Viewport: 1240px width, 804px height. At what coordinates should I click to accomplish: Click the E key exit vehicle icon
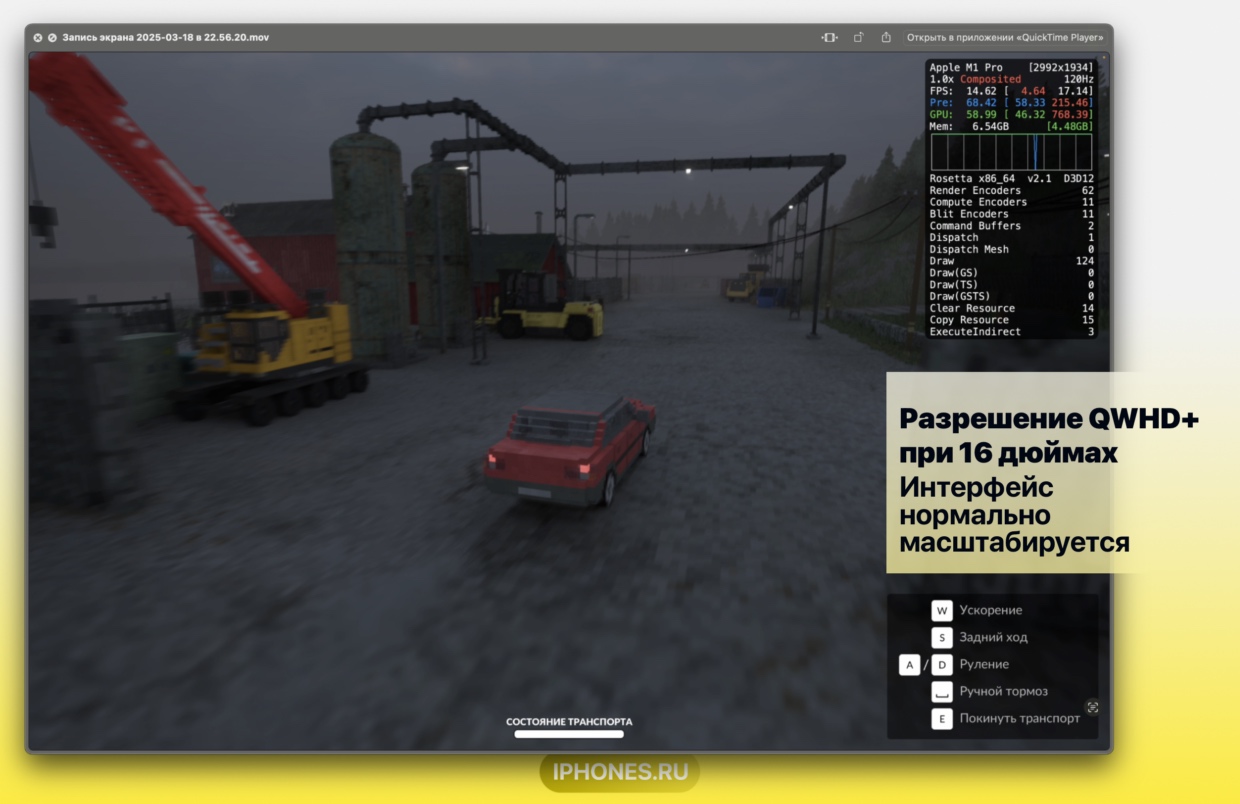[x=942, y=718]
